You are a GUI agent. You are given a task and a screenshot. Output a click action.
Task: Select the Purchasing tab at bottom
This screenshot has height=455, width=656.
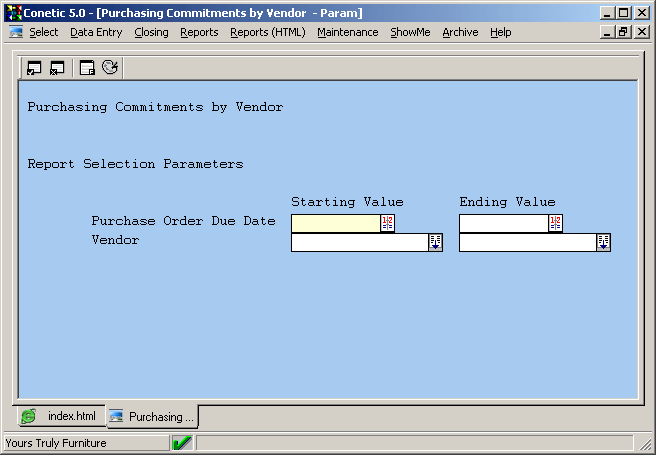(153, 416)
